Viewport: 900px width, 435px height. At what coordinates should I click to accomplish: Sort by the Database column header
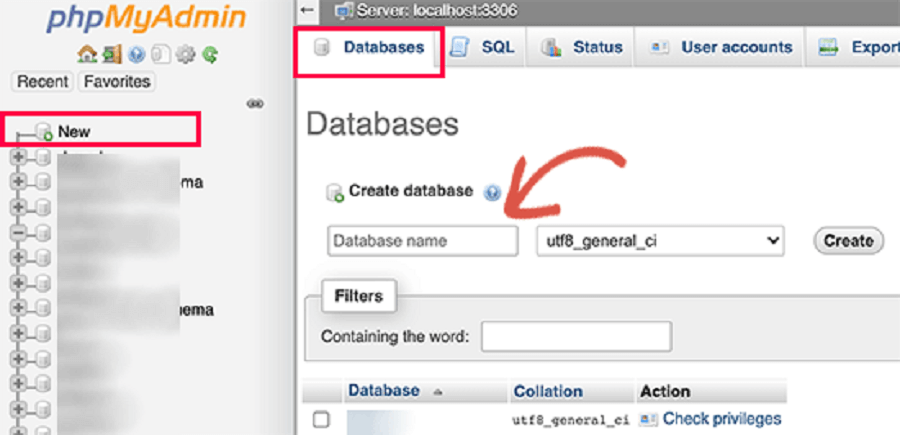click(x=384, y=391)
